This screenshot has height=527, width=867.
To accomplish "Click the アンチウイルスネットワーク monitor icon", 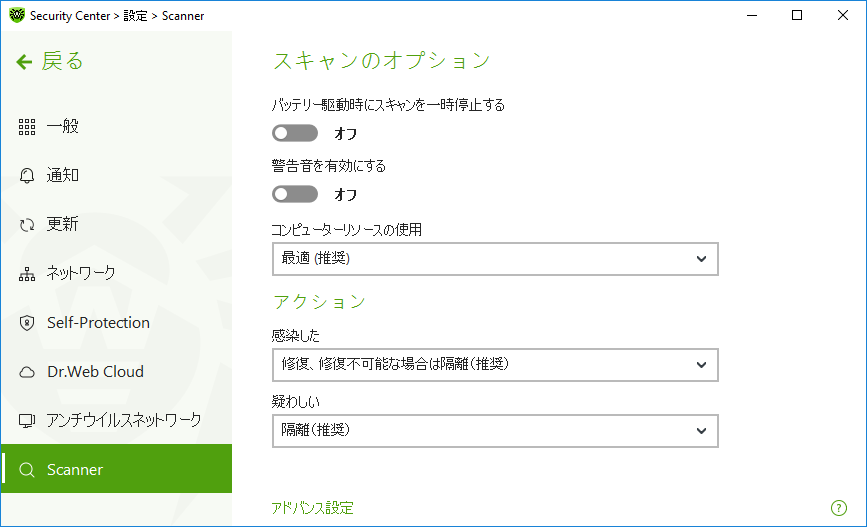I will [x=27, y=421].
